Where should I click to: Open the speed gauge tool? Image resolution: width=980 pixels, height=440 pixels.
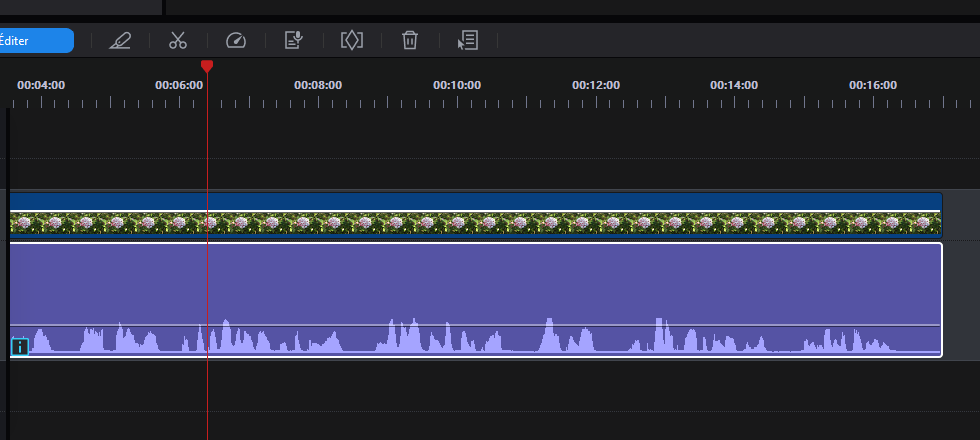(x=236, y=41)
